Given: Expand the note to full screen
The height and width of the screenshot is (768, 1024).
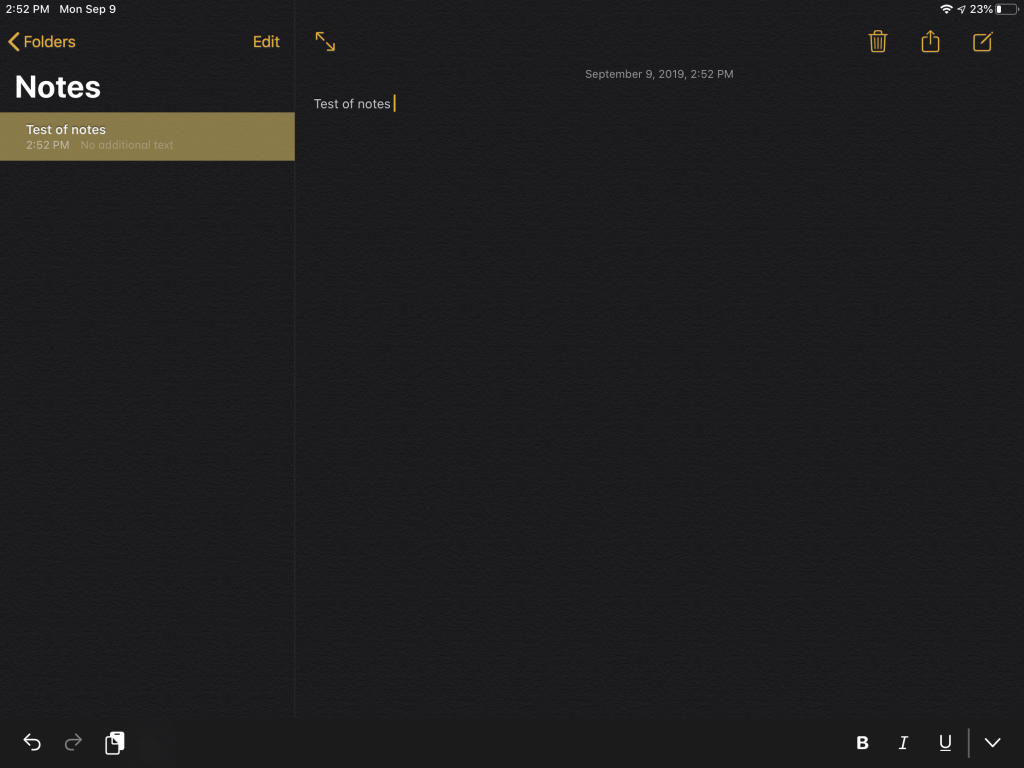Looking at the screenshot, I should 325,42.
